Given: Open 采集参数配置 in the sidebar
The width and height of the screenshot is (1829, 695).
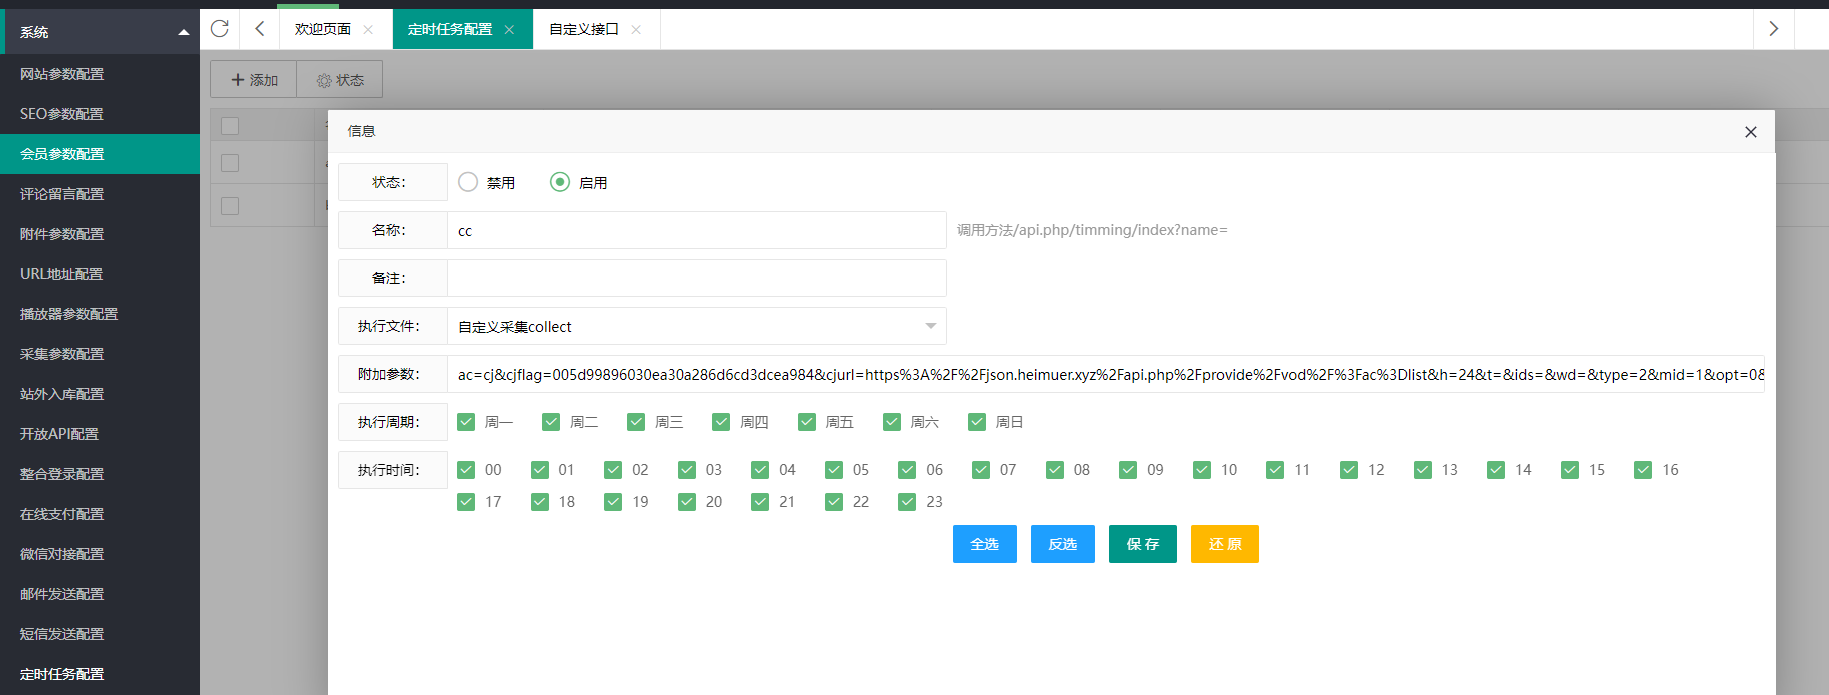Looking at the screenshot, I should click(62, 354).
